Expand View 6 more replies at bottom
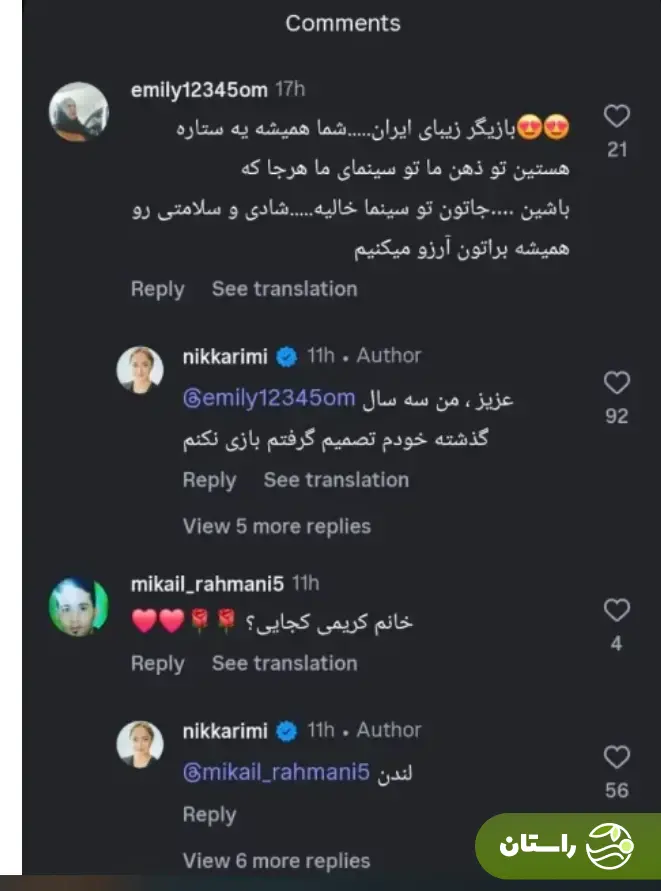 pos(275,861)
